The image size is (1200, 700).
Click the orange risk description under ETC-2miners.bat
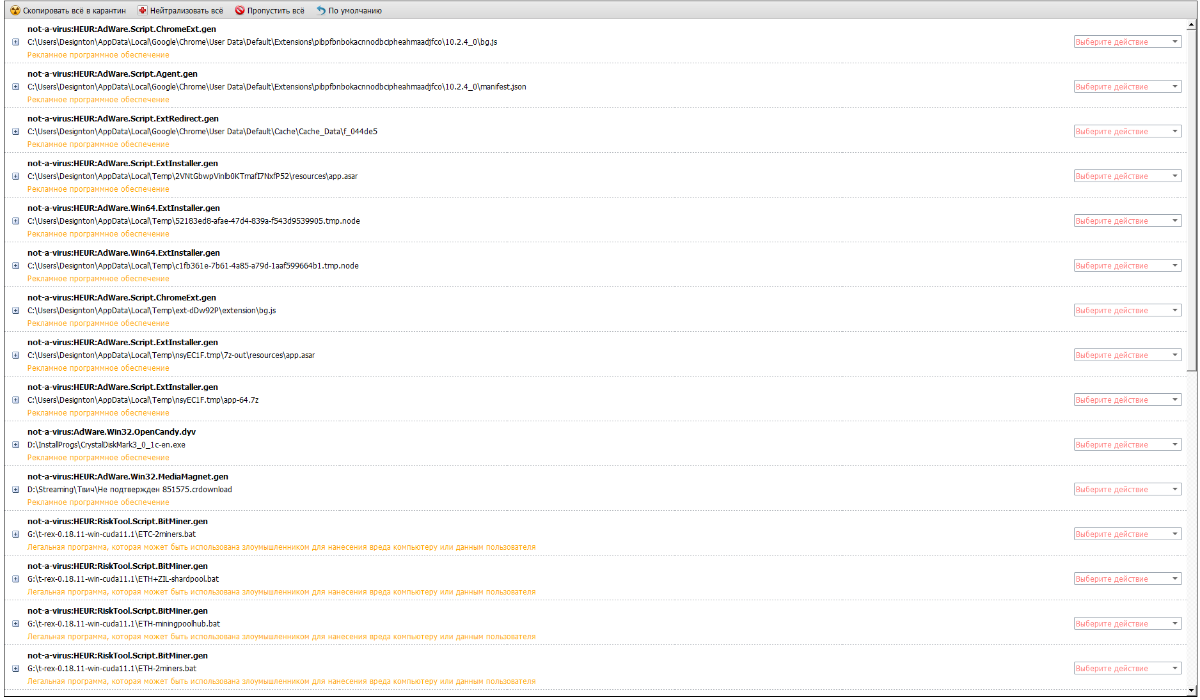coord(281,547)
